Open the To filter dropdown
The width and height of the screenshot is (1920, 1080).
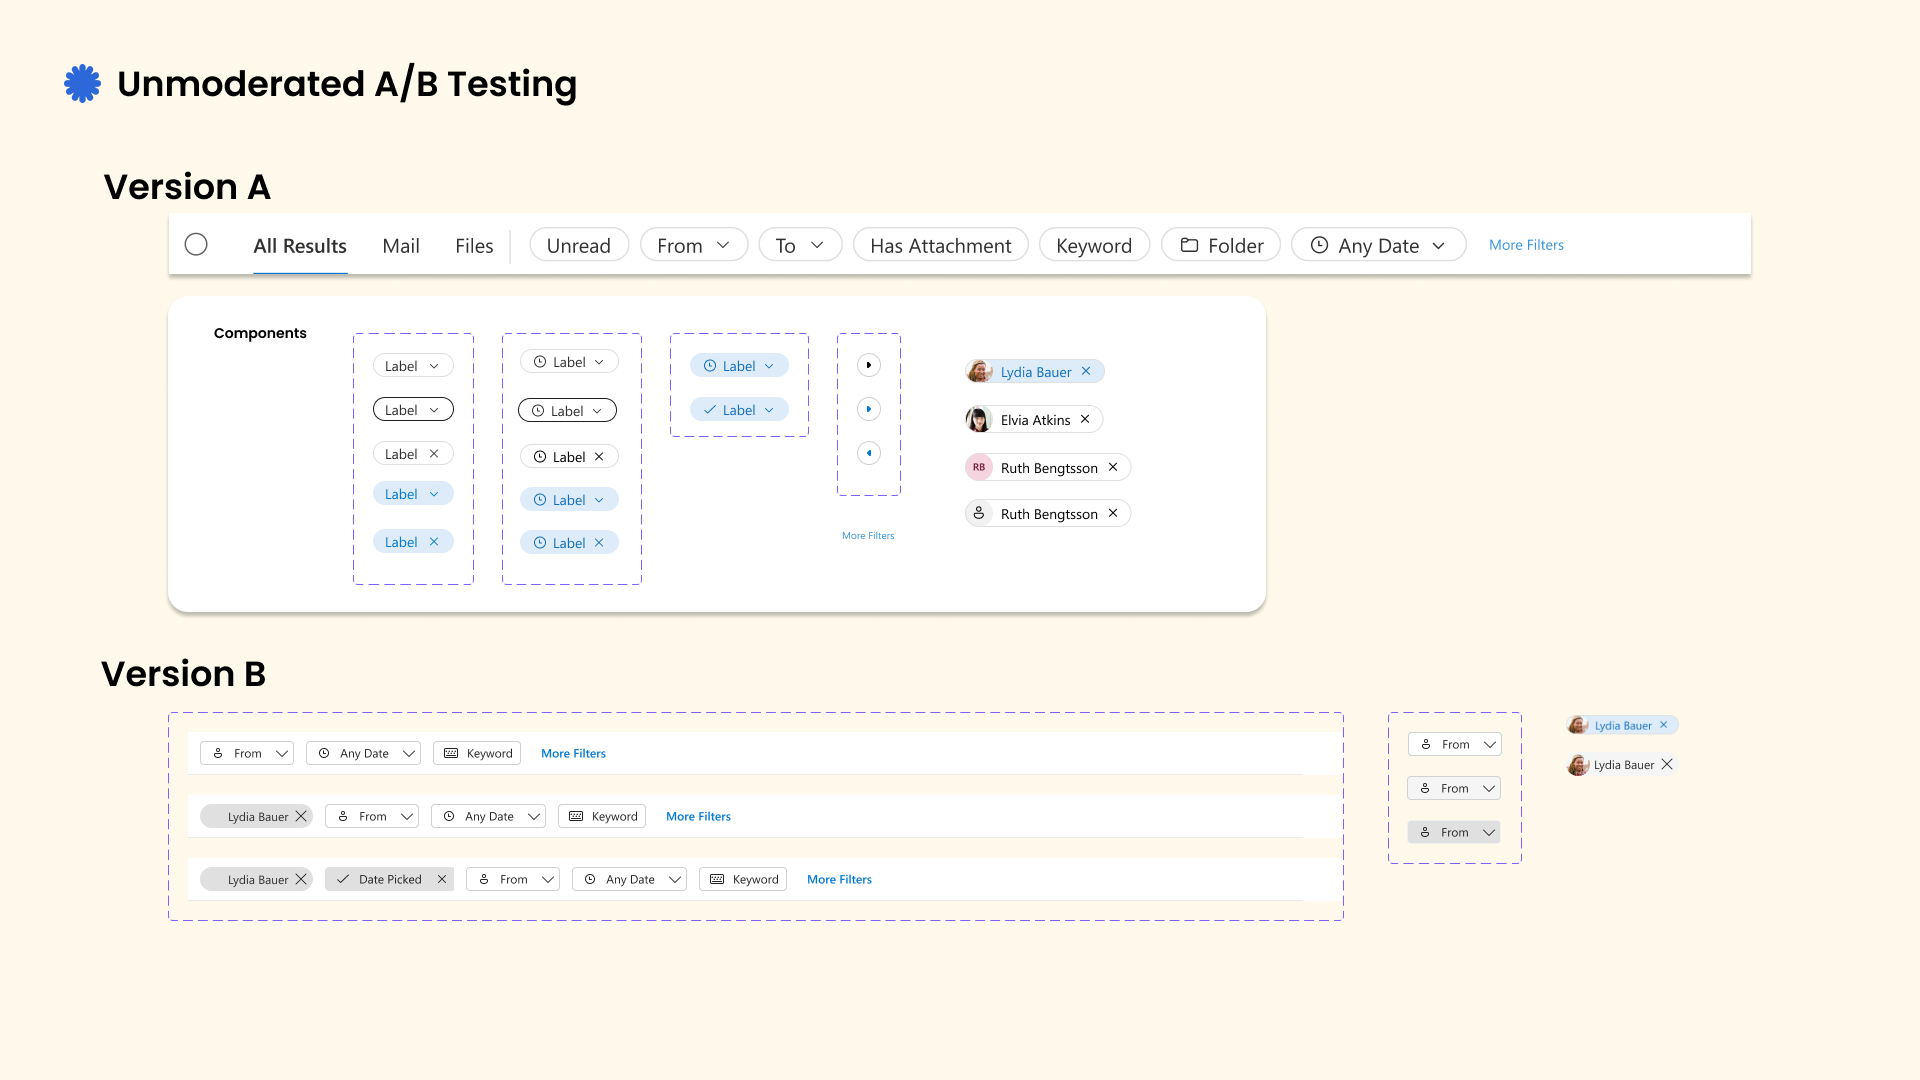point(800,245)
